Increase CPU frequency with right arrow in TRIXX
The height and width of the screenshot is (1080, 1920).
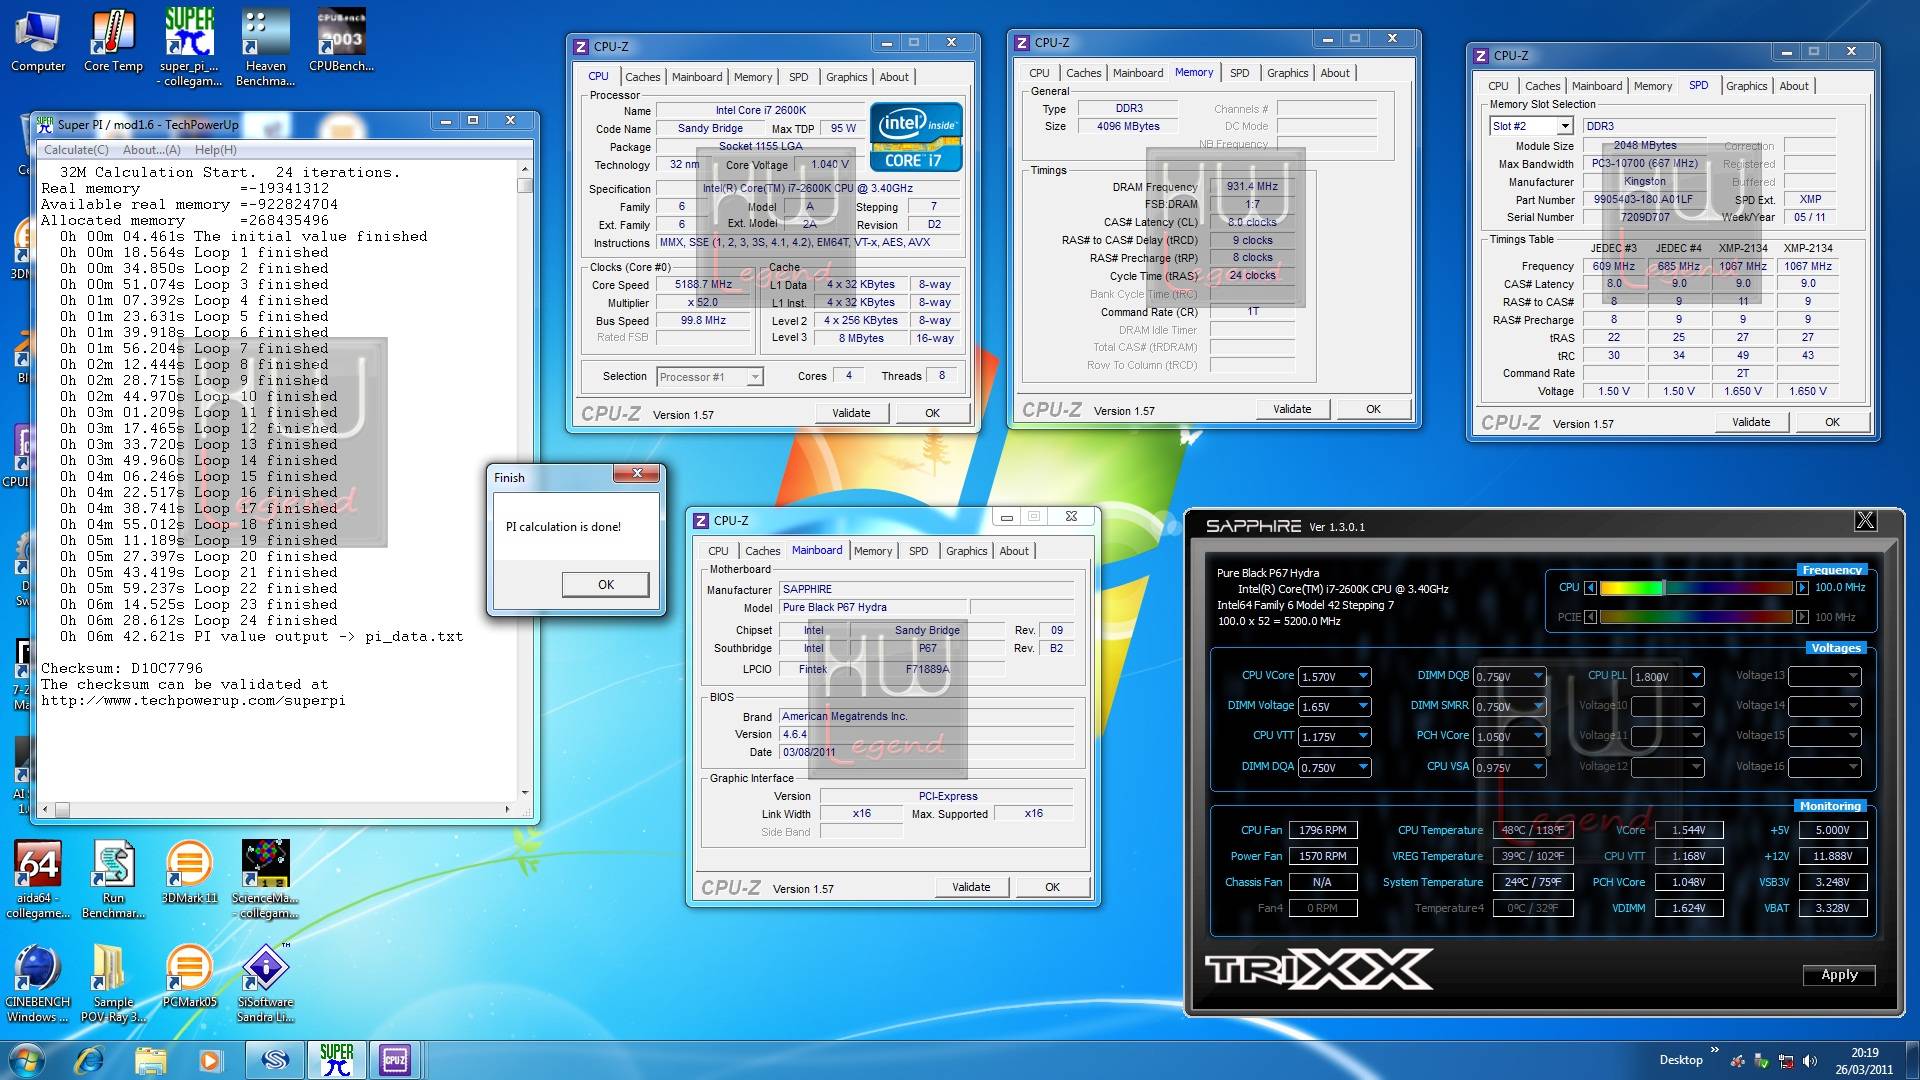click(x=1802, y=588)
